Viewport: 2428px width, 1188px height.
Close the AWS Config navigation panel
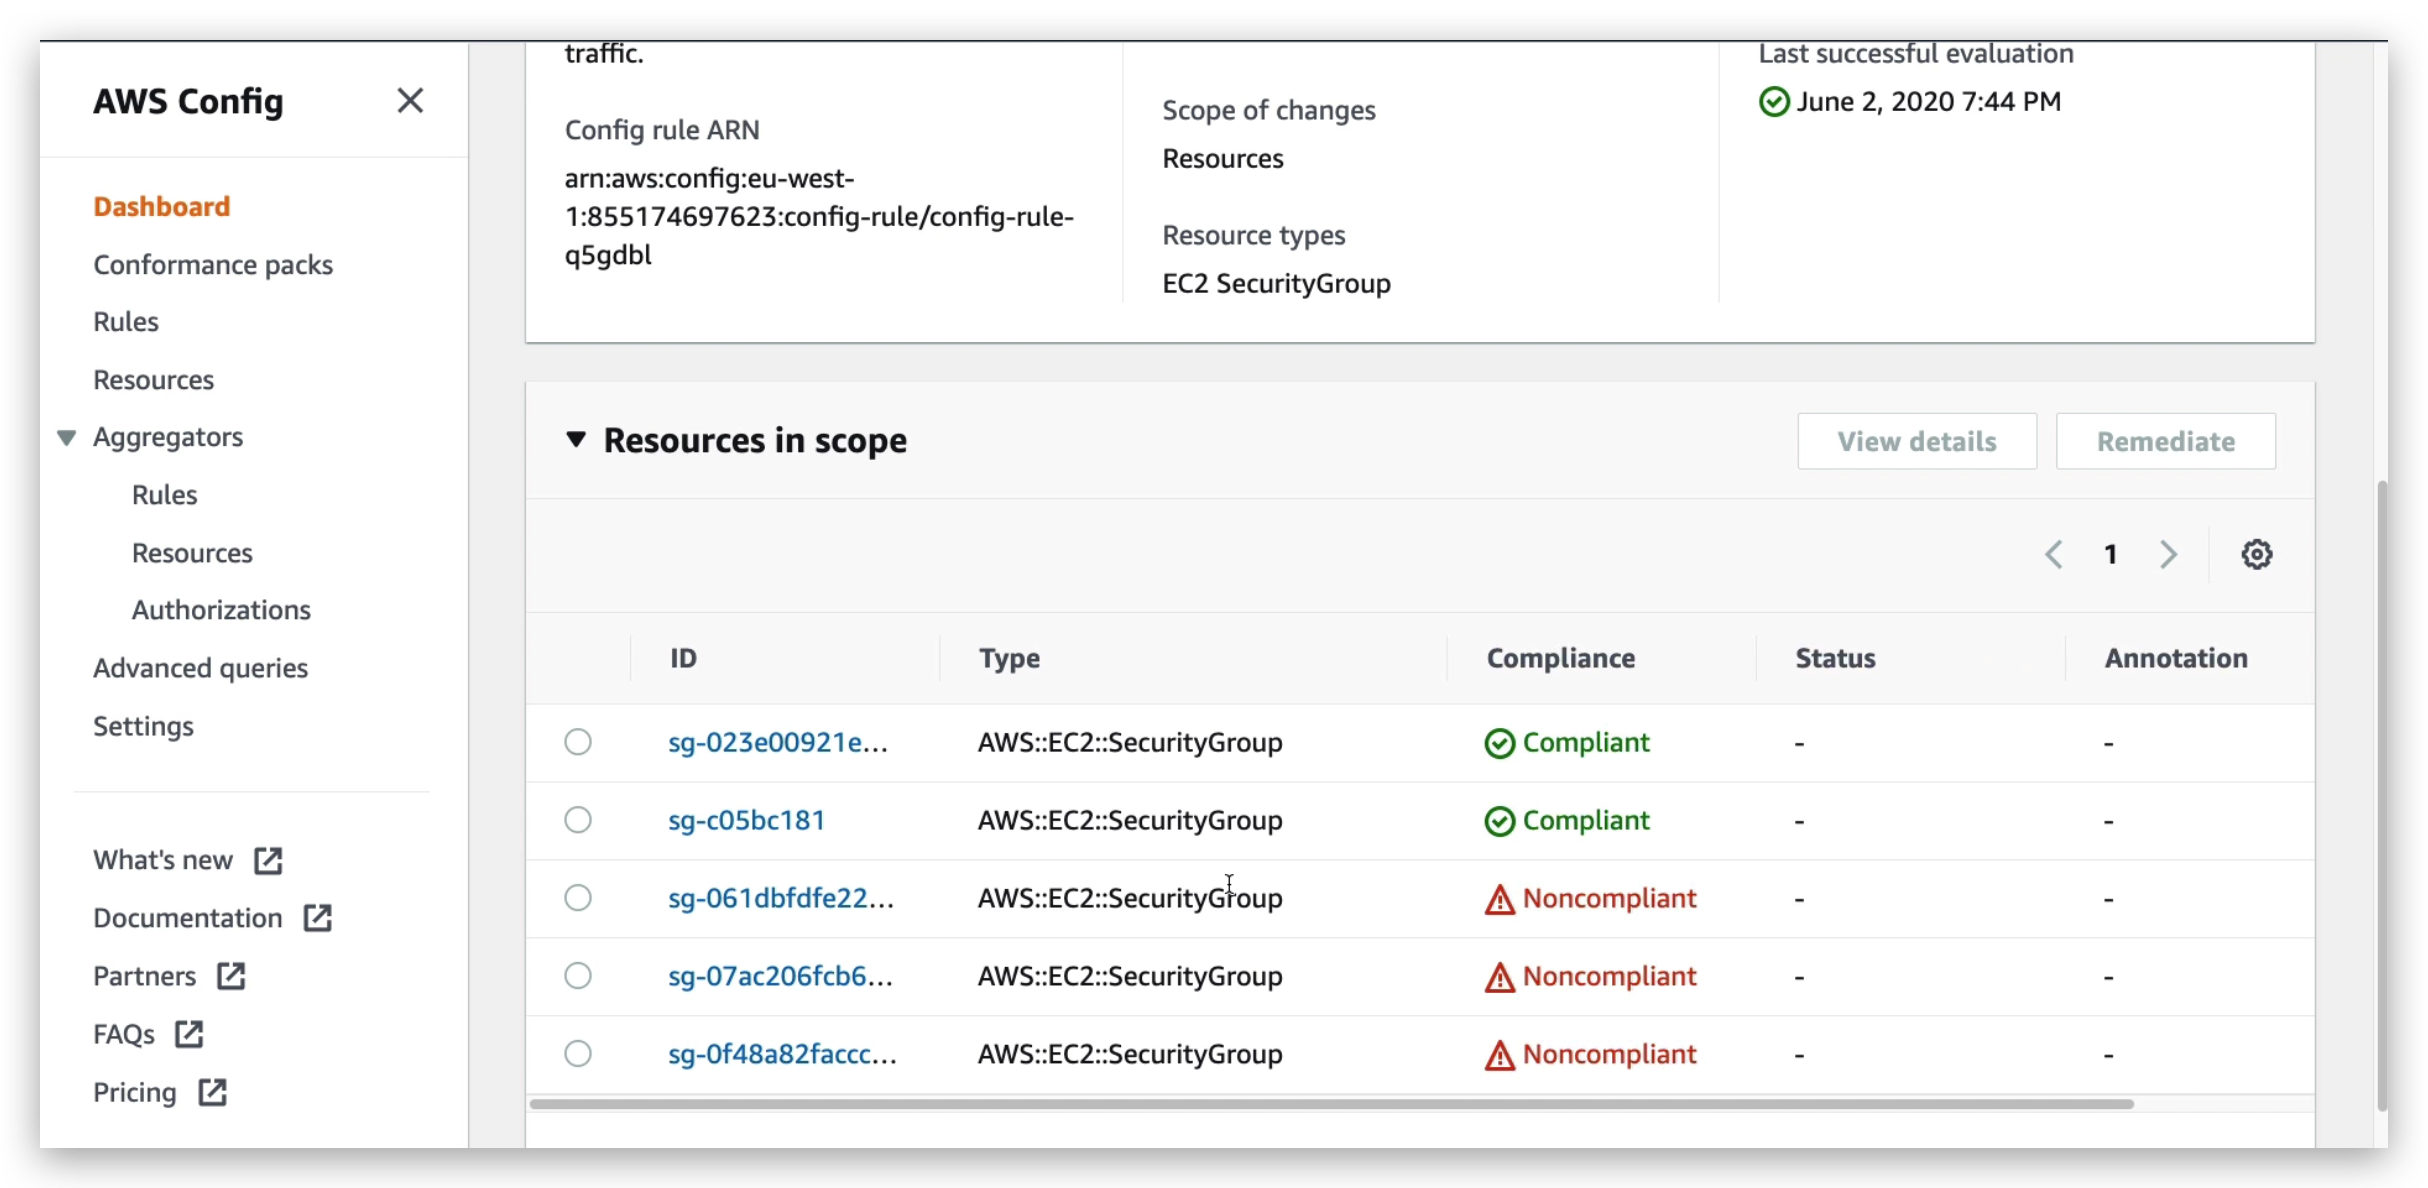[411, 100]
